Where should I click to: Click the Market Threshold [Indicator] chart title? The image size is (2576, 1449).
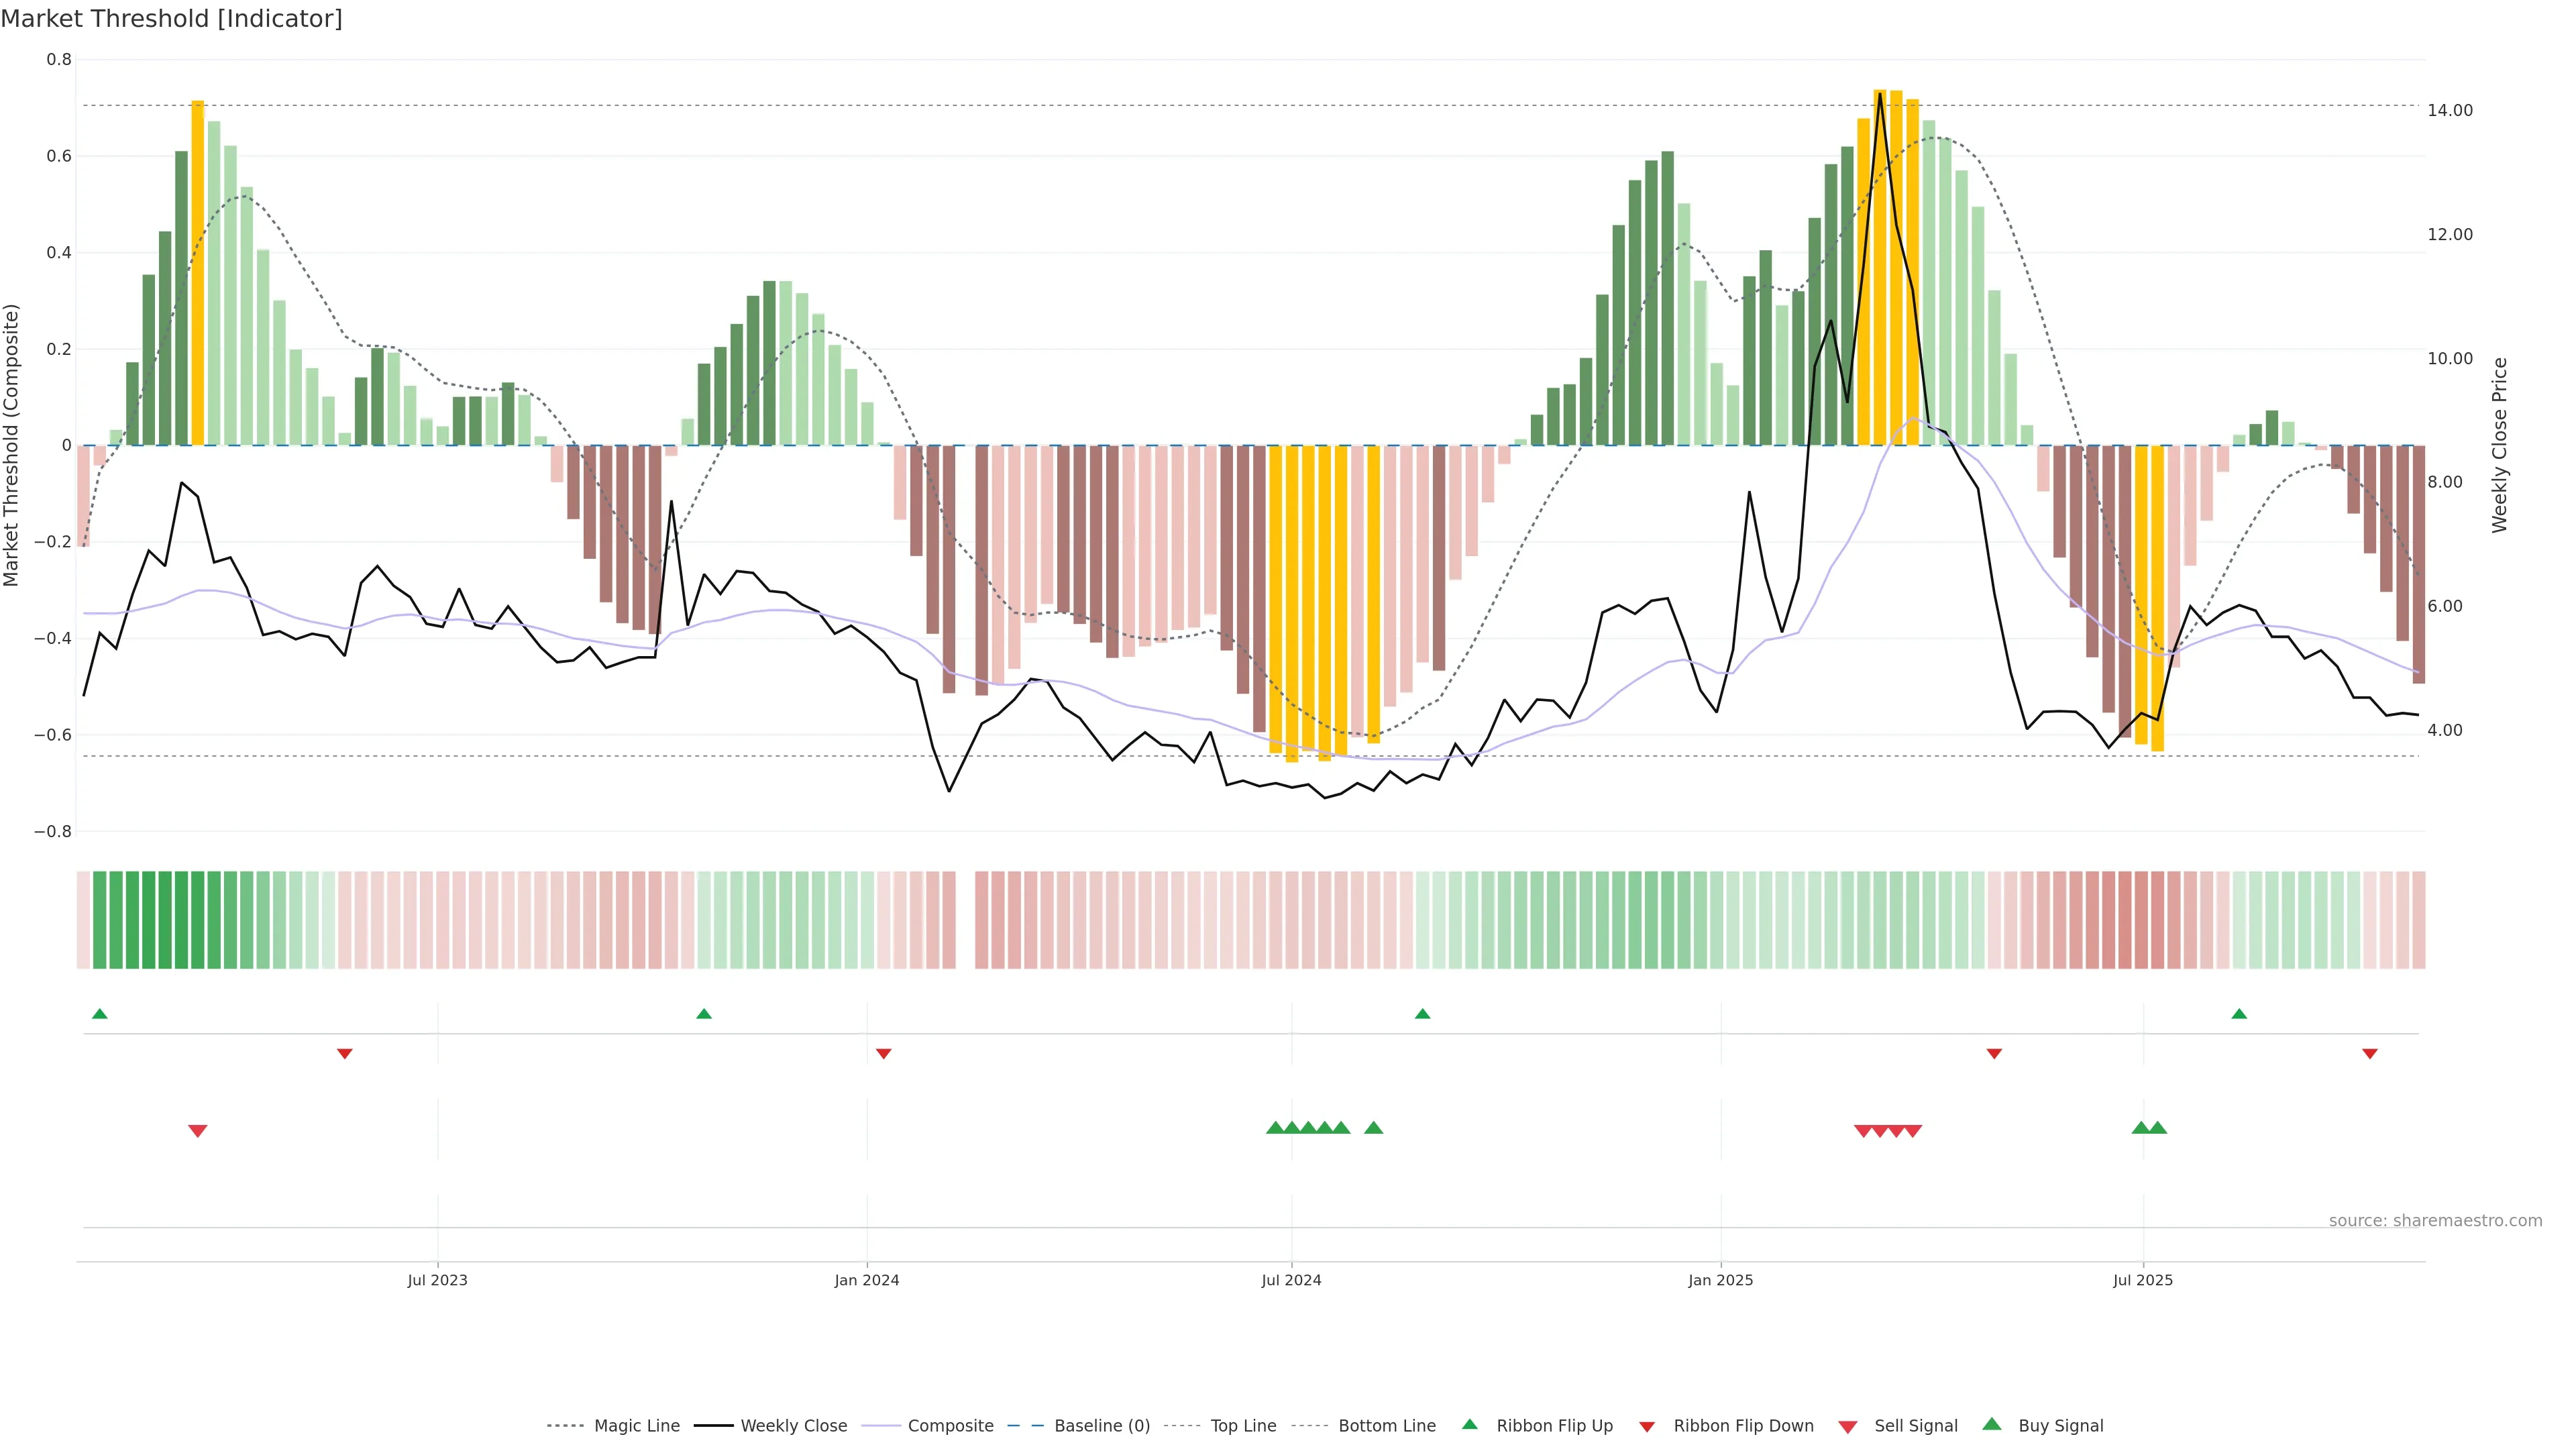[171, 19]
